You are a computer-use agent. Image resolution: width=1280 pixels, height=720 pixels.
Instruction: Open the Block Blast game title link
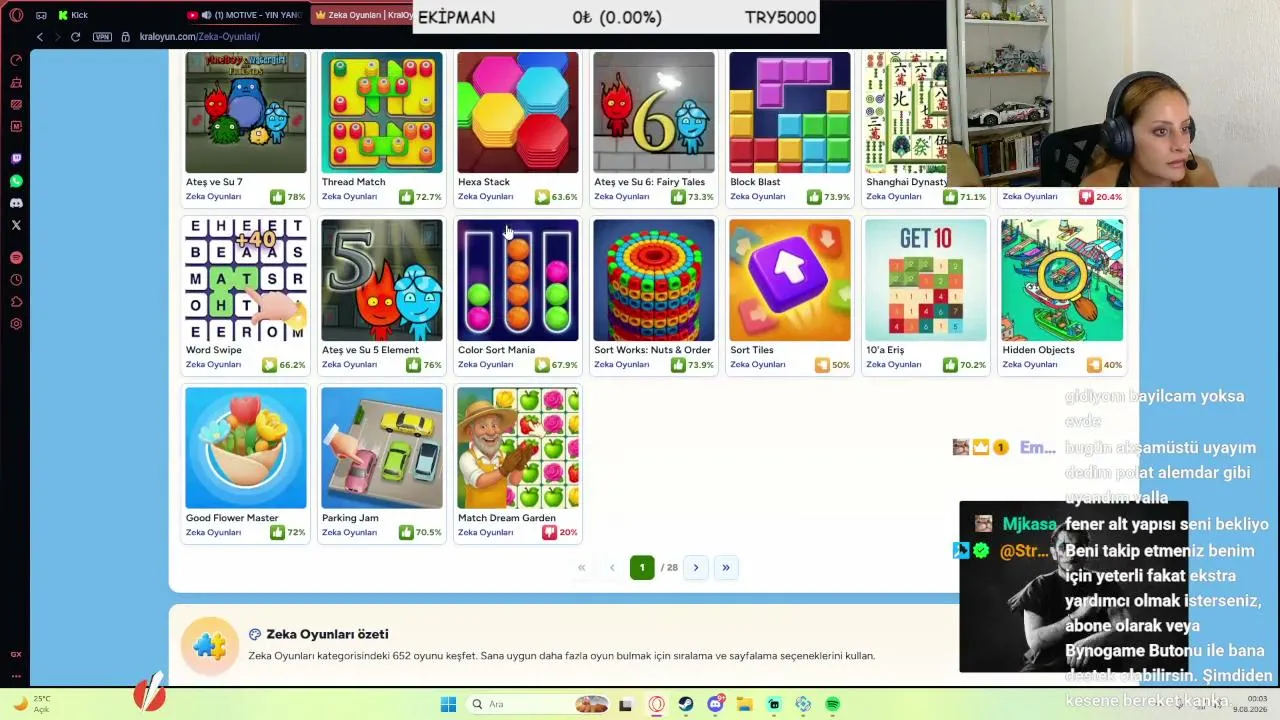pos(755,182)
